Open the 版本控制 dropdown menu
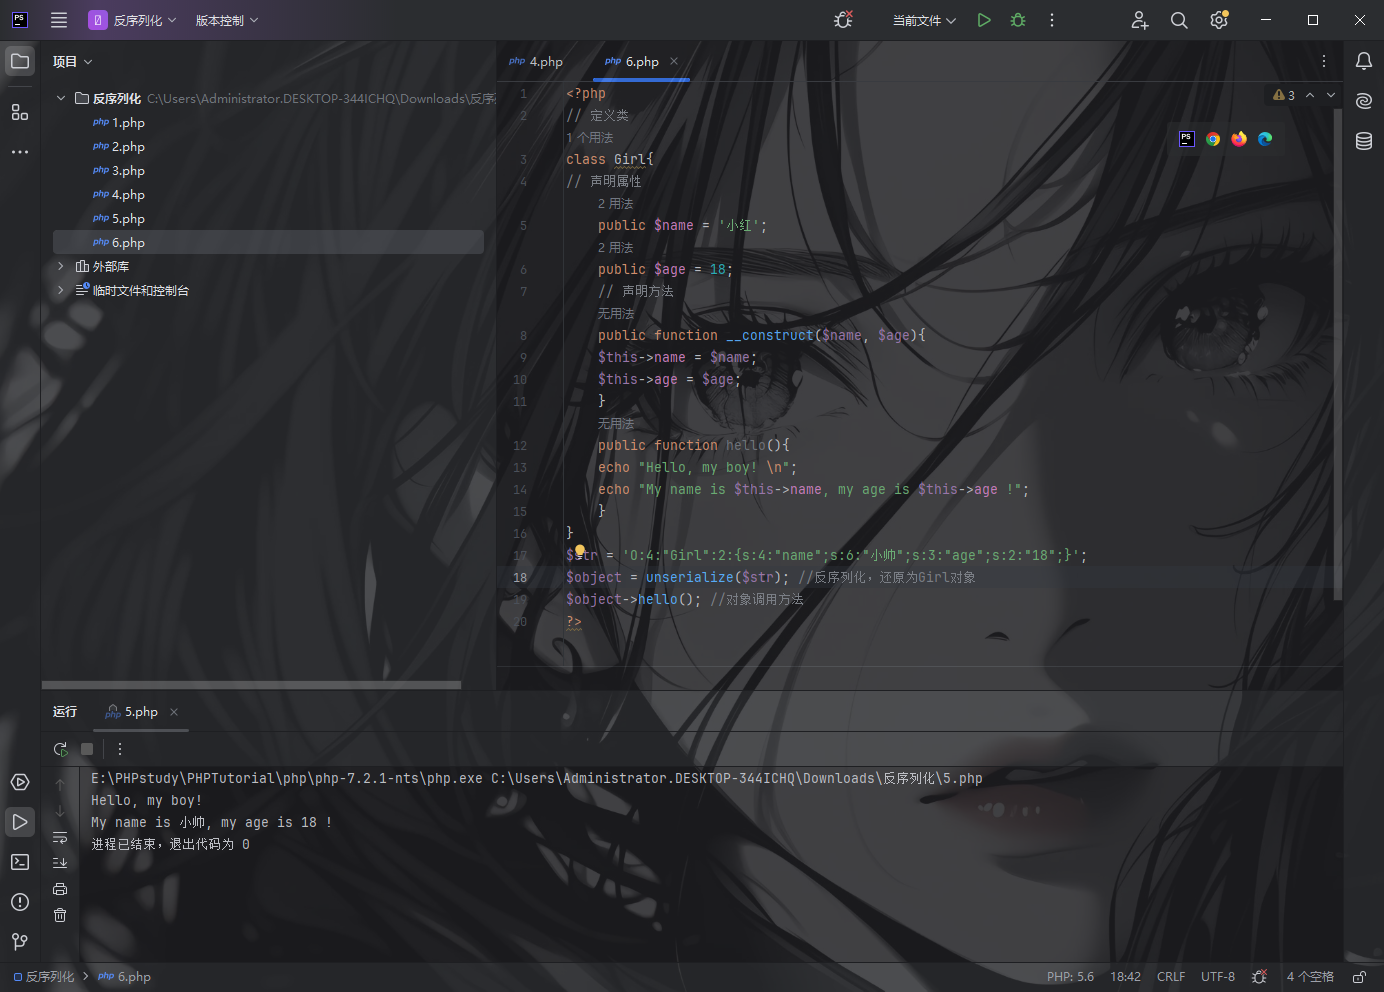Screen dimensions: 1384x992 pyautogui.click(x=227, y=20)
